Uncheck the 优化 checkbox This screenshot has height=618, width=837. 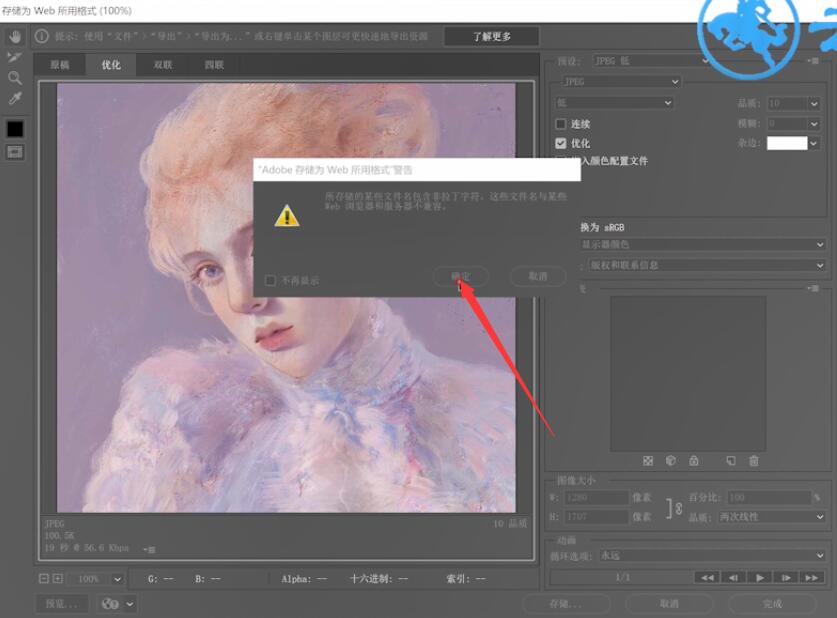click(x=560, y=143)
